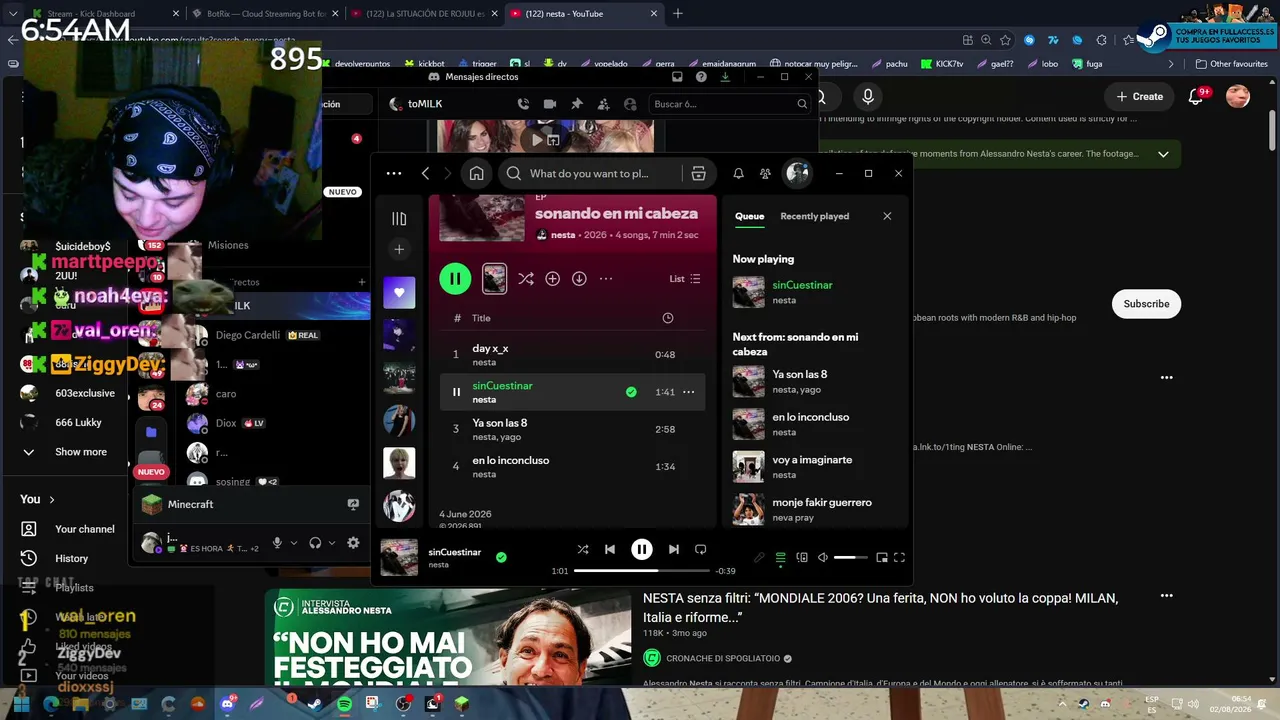The height and width of the screenshot is (720, 1280).
Task: Toggle saved checkmark on sinCuestinar row
Action: click(631, 392)
